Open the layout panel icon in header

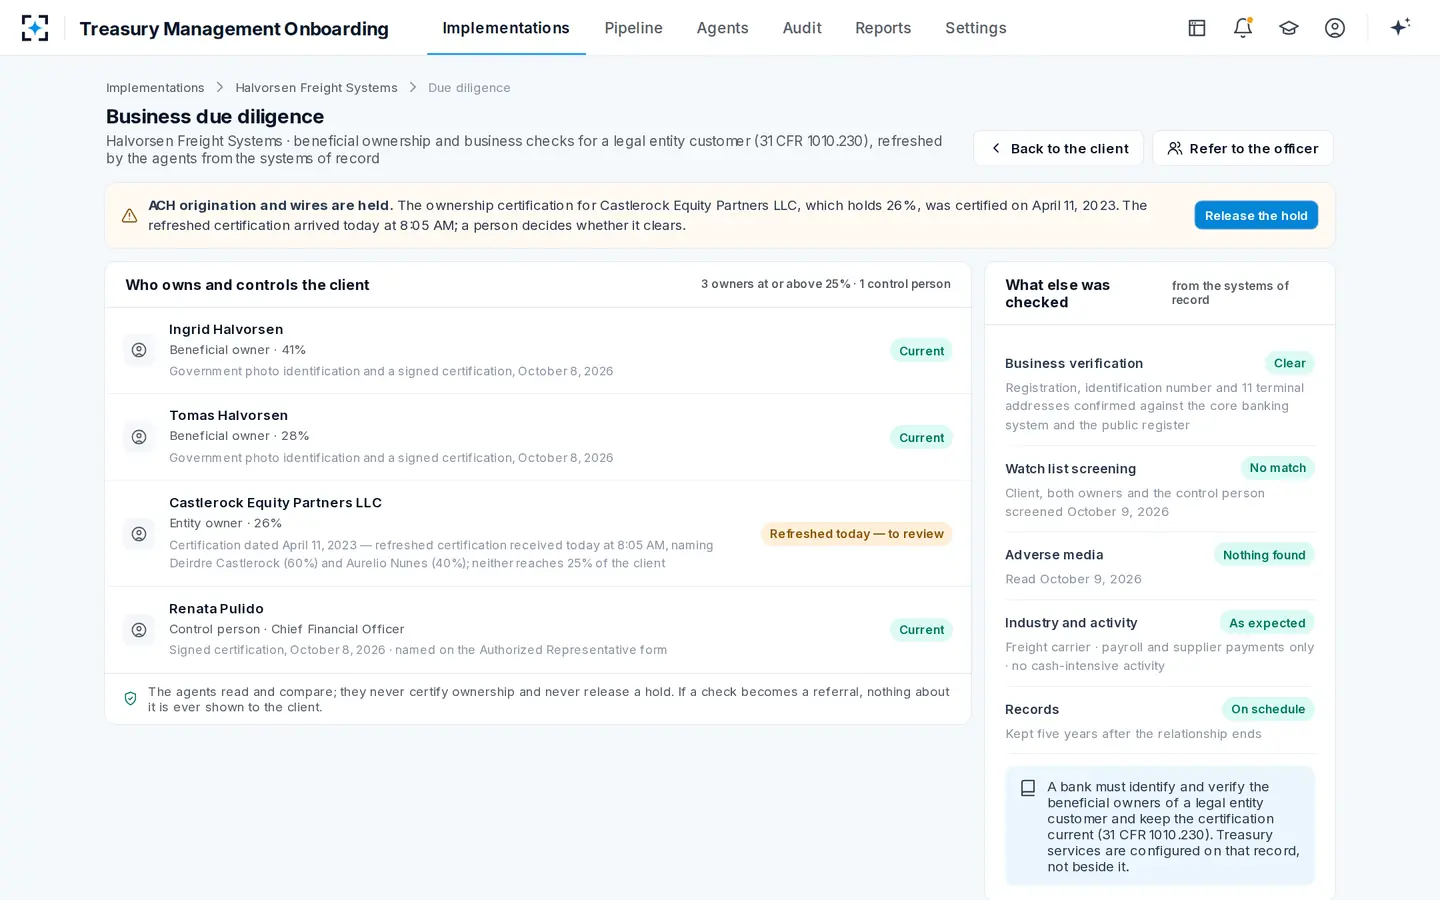(1197, 28)
